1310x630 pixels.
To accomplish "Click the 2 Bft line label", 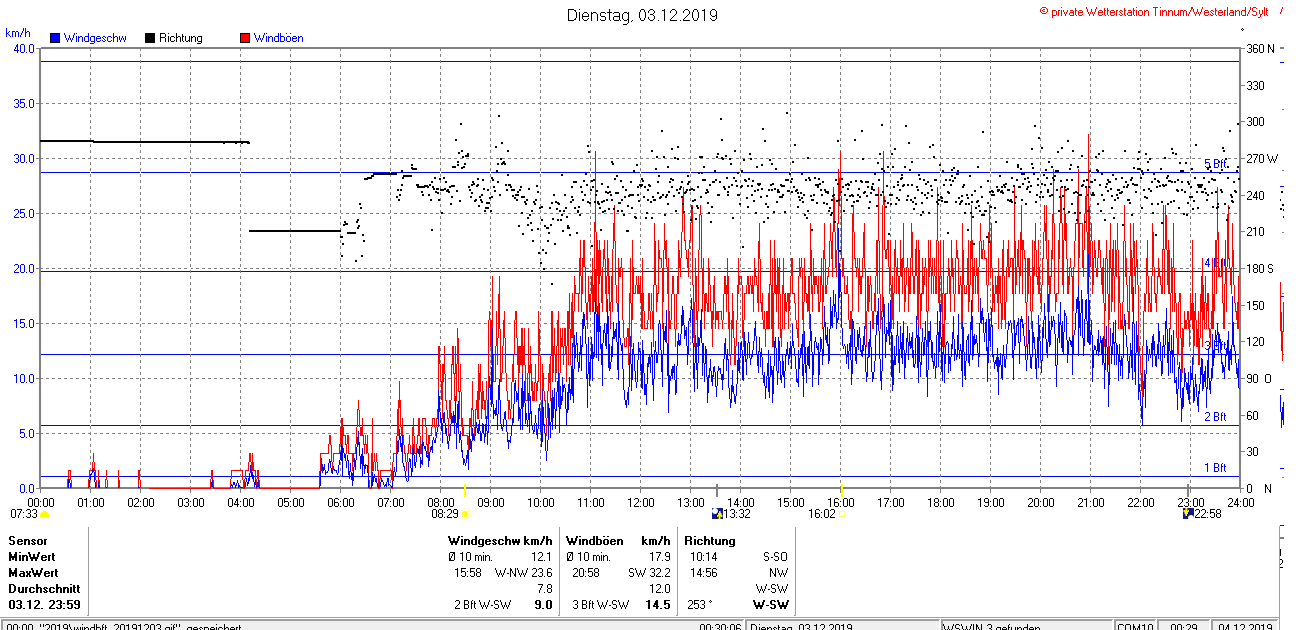I will 1215,417.
